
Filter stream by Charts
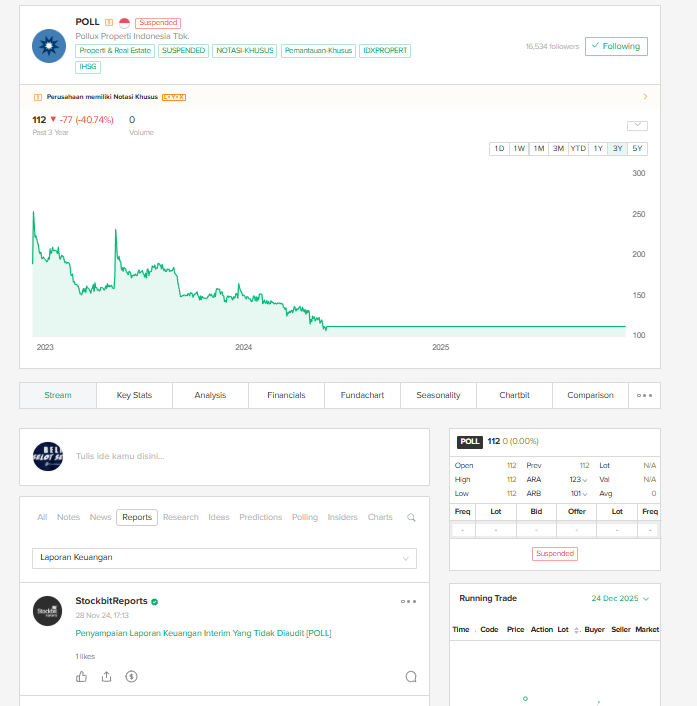click(x=380, y=517)
